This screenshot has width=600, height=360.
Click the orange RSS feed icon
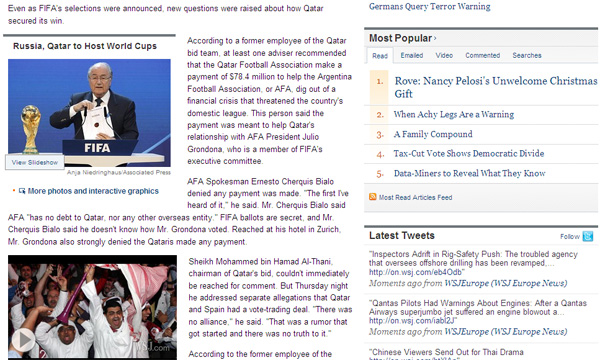click(x=372, y=197)
